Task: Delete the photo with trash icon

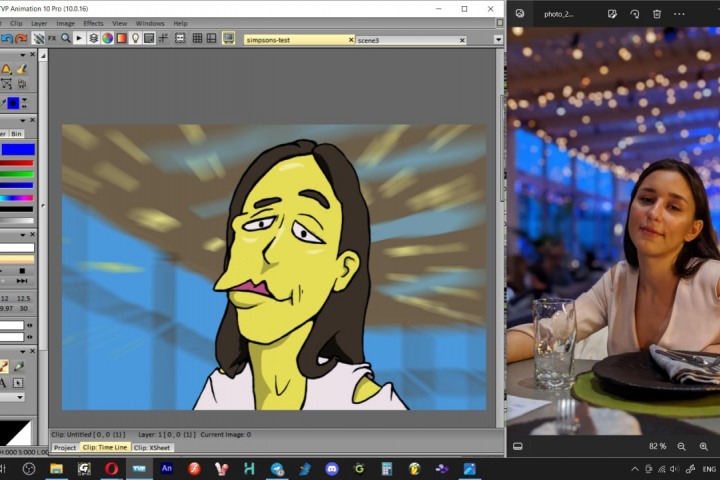Action: pyautogui.click(x=657, y=14)
